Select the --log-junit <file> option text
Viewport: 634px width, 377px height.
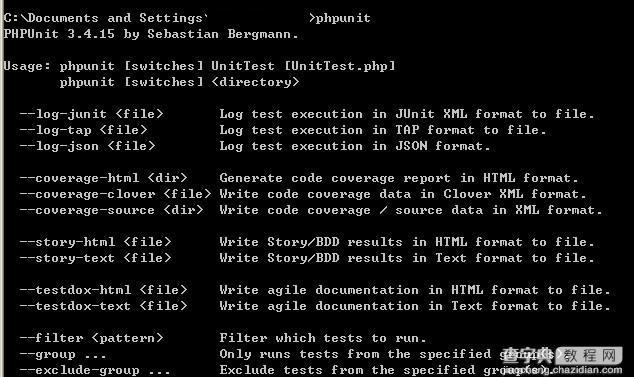92,114
